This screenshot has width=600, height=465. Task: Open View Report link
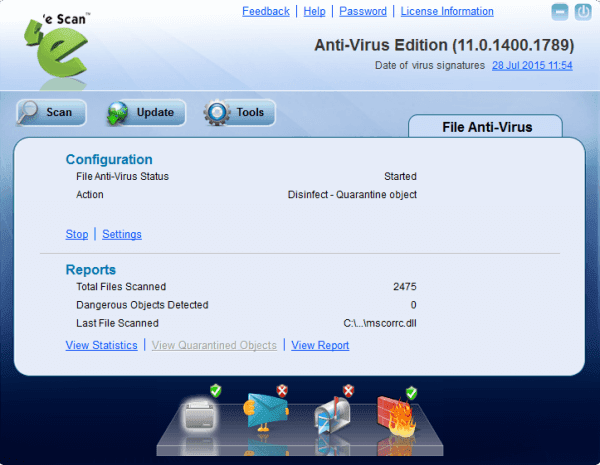pyautogui.click(x=320, y=345)
